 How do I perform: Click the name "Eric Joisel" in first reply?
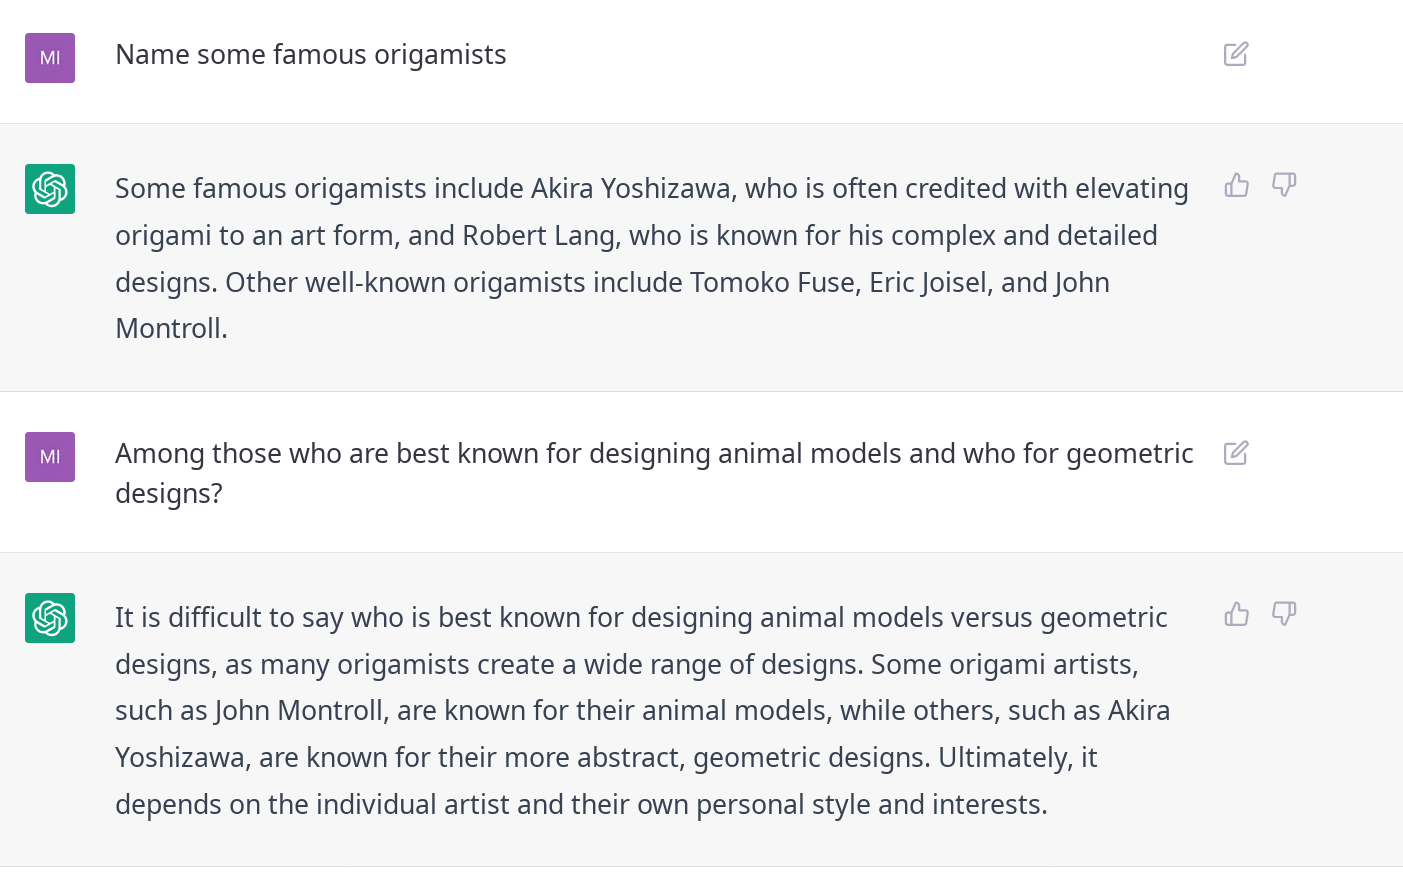pos(928,283)
